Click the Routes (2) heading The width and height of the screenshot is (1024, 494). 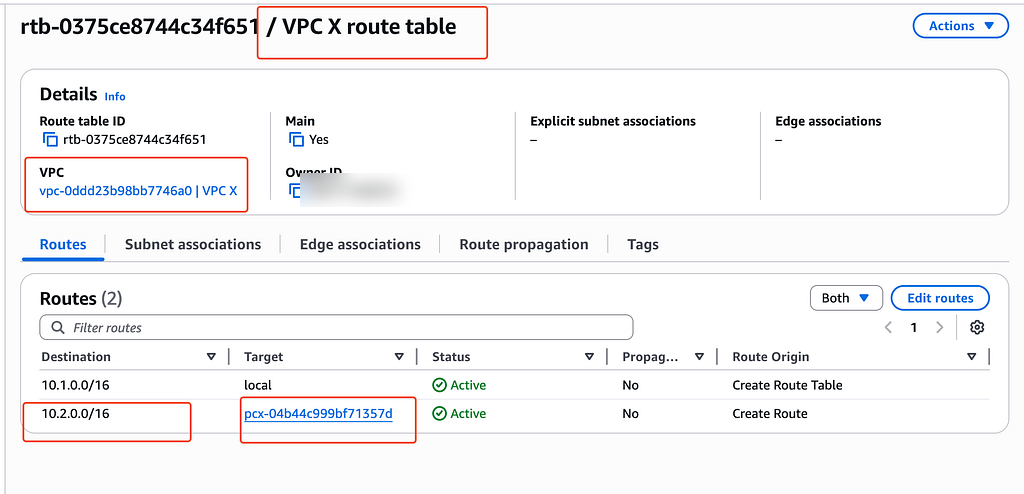[x=81, y=299]
